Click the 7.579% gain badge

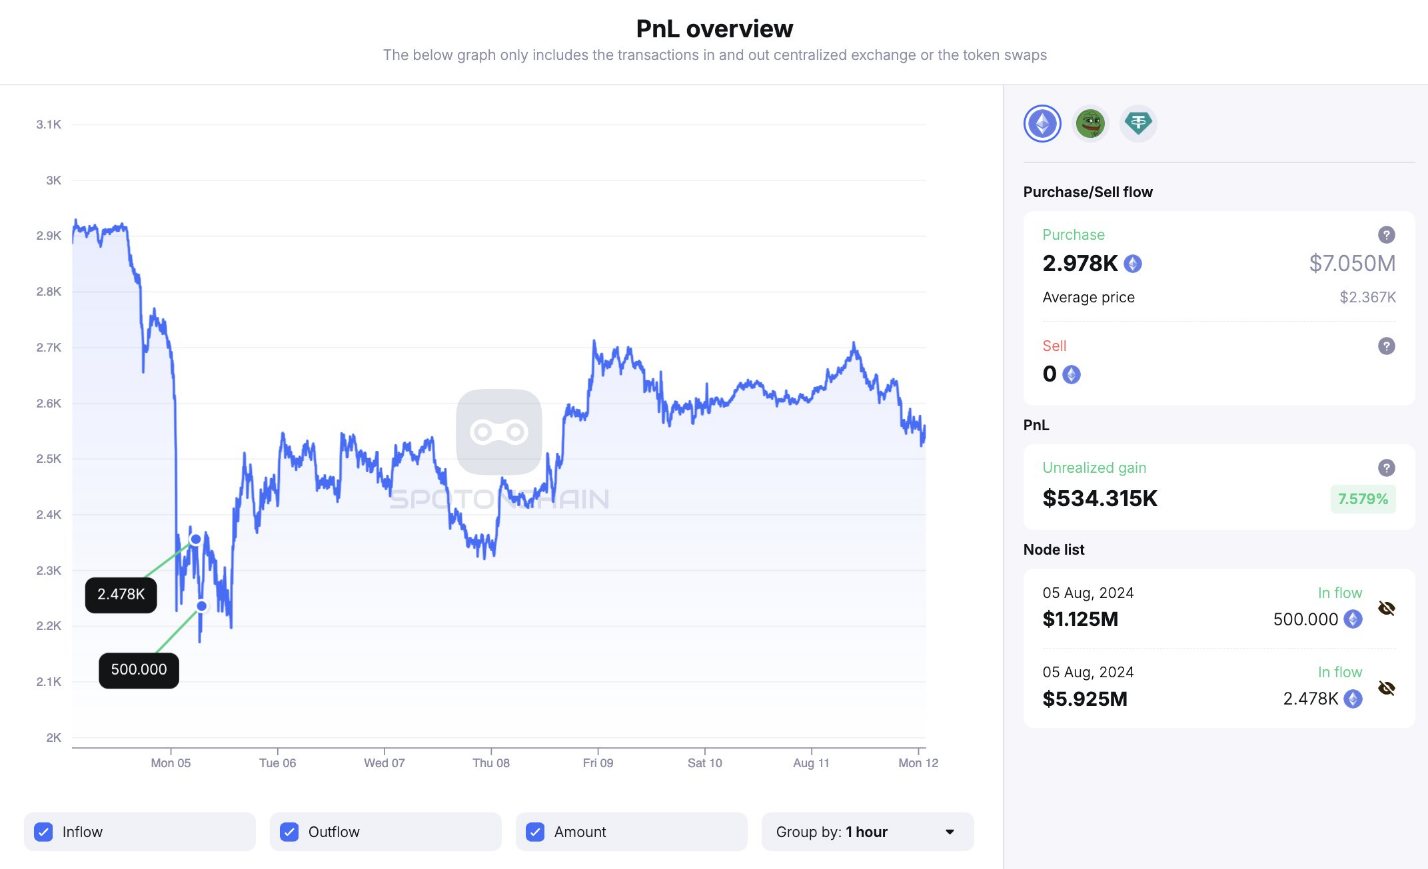click(1362, 499)
